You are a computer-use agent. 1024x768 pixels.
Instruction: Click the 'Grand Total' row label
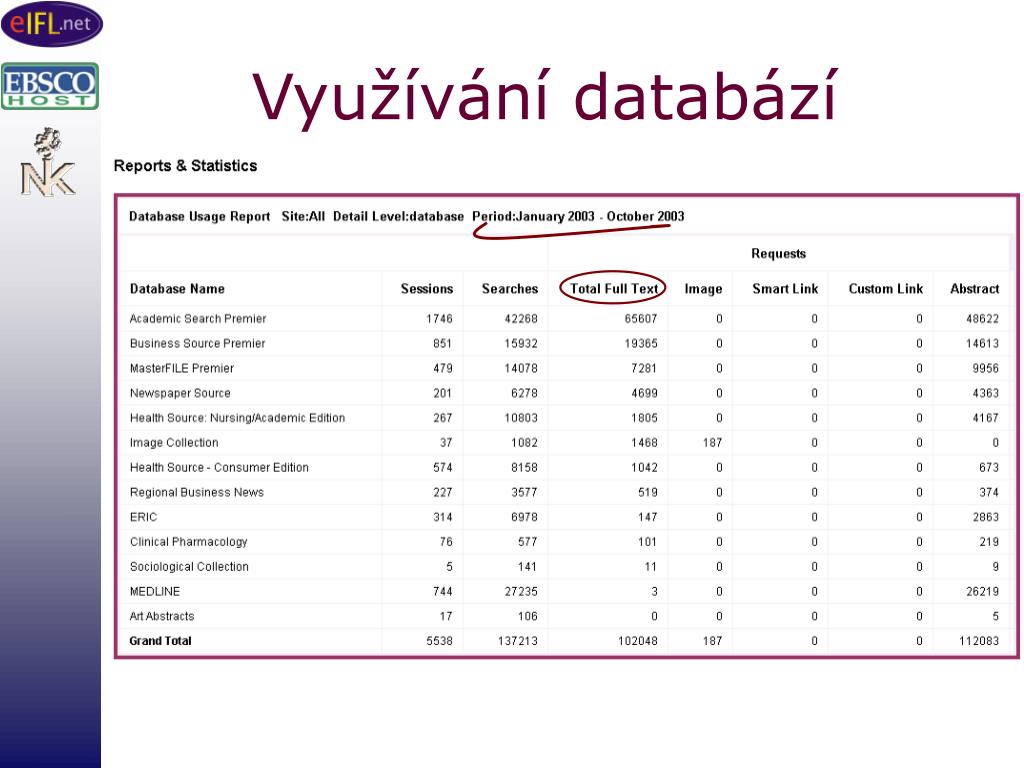(160, 641)
